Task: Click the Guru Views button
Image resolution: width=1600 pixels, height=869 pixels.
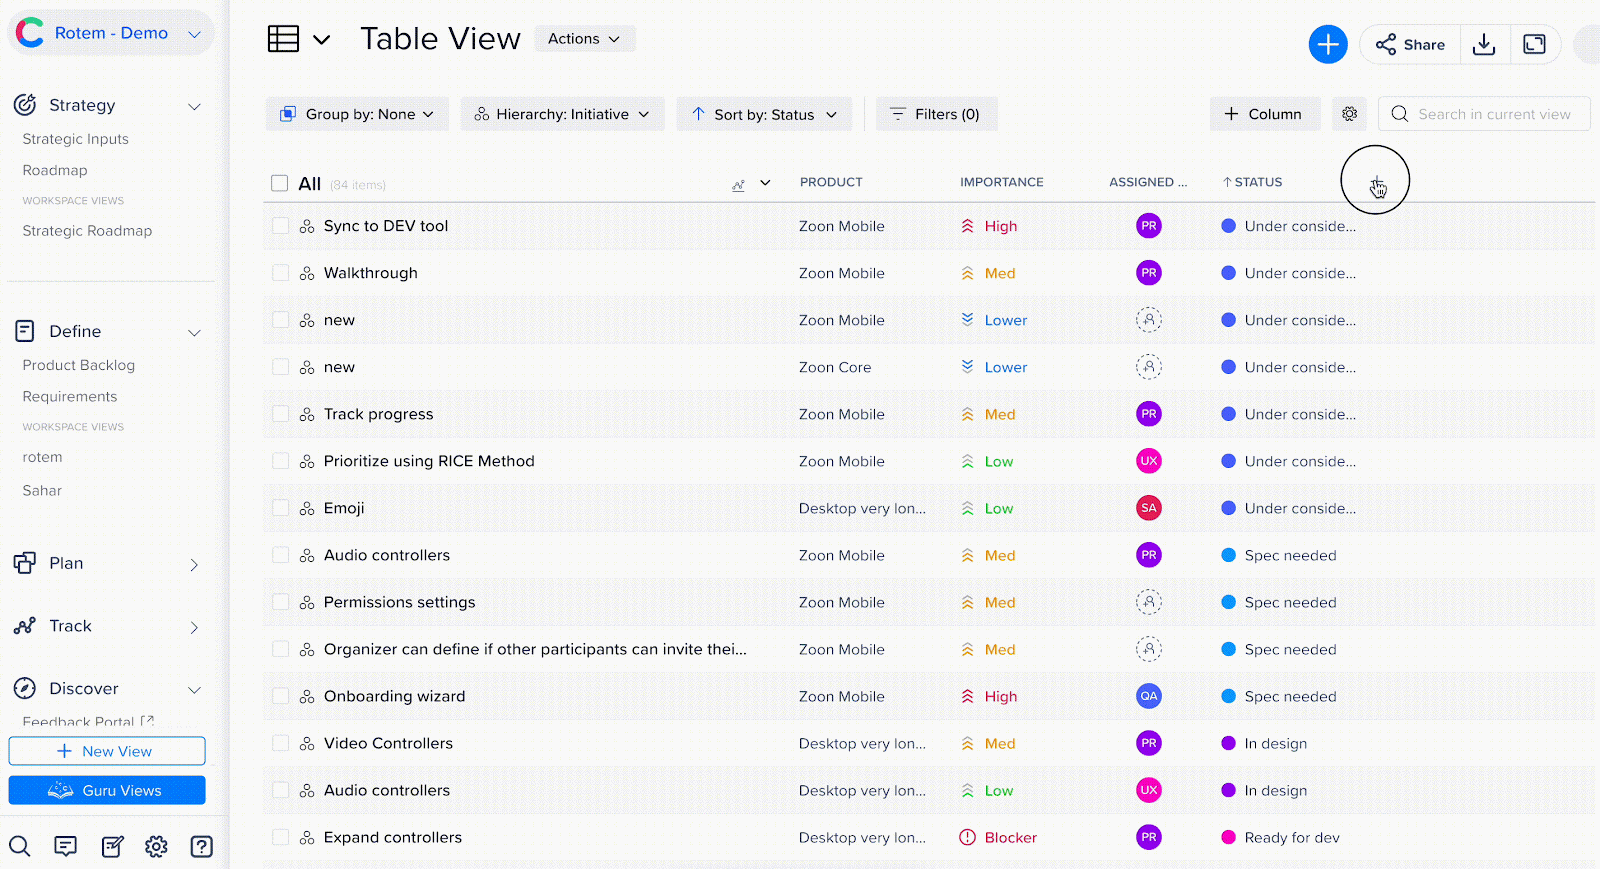Action: [107, 790]
